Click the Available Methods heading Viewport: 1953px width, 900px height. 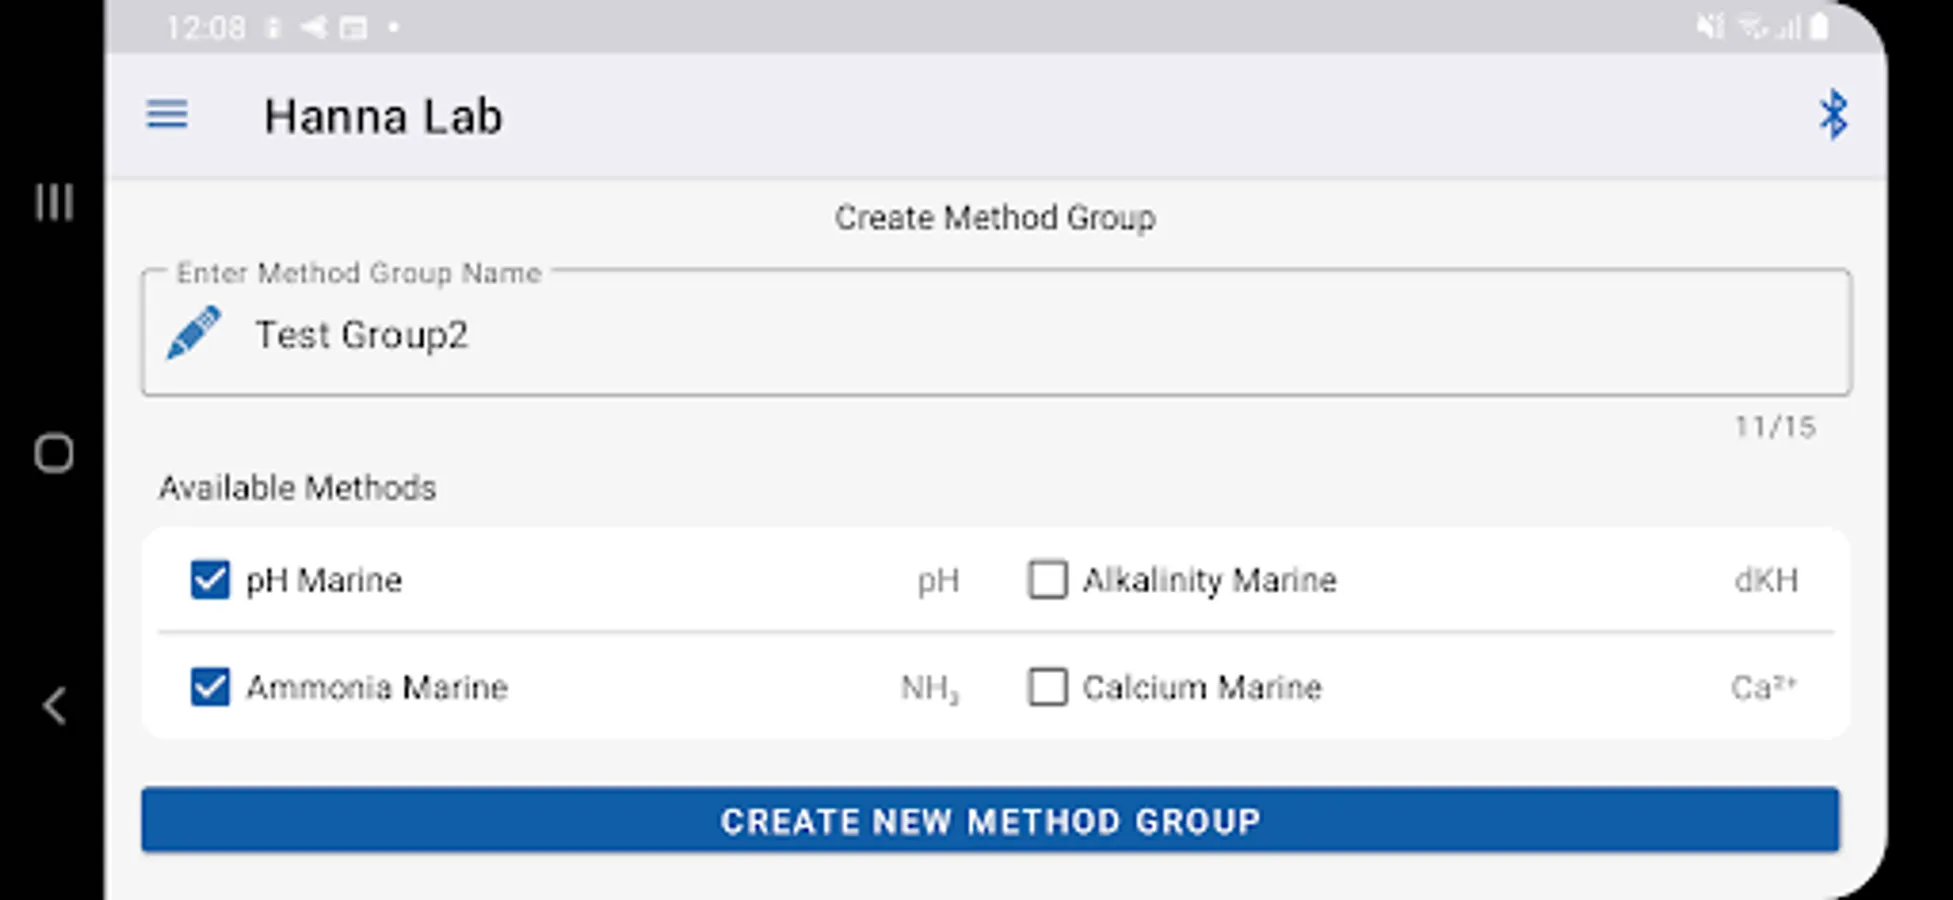point(297,488)
